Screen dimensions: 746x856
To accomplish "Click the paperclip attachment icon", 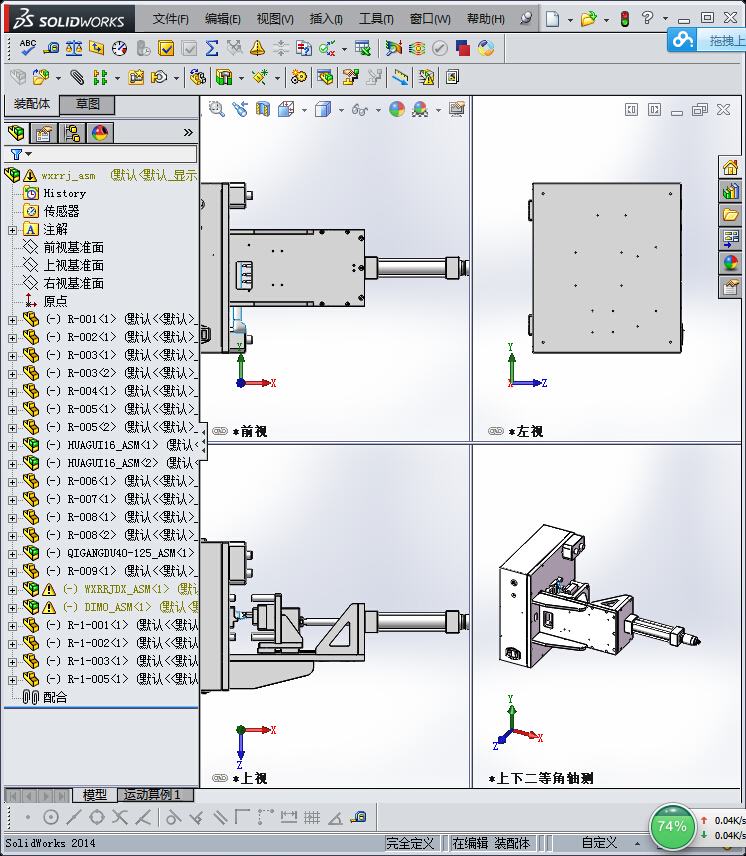I will [x=77, y=78].
